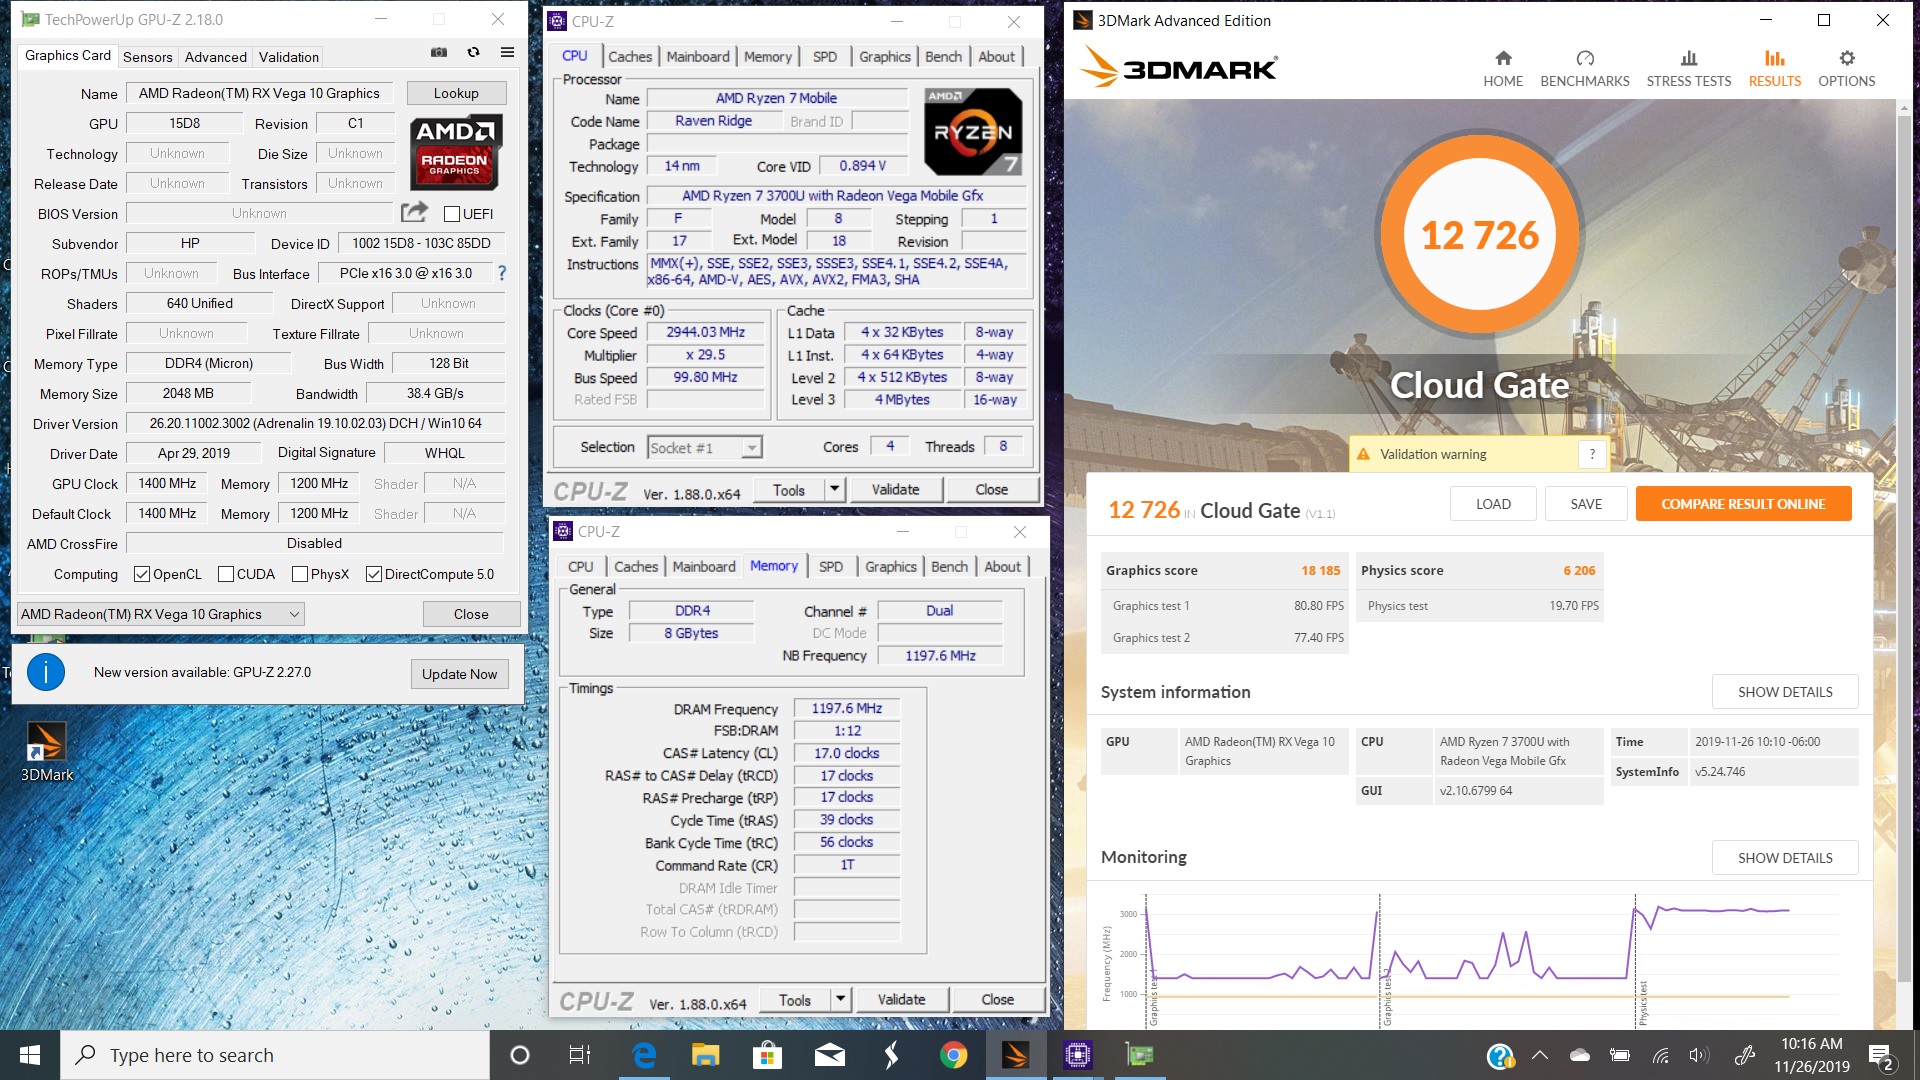This screenshot has width=1920, height=1080.
Task: Show hidden system tray icons chevron
Action: click(x=1540, y=1055)
